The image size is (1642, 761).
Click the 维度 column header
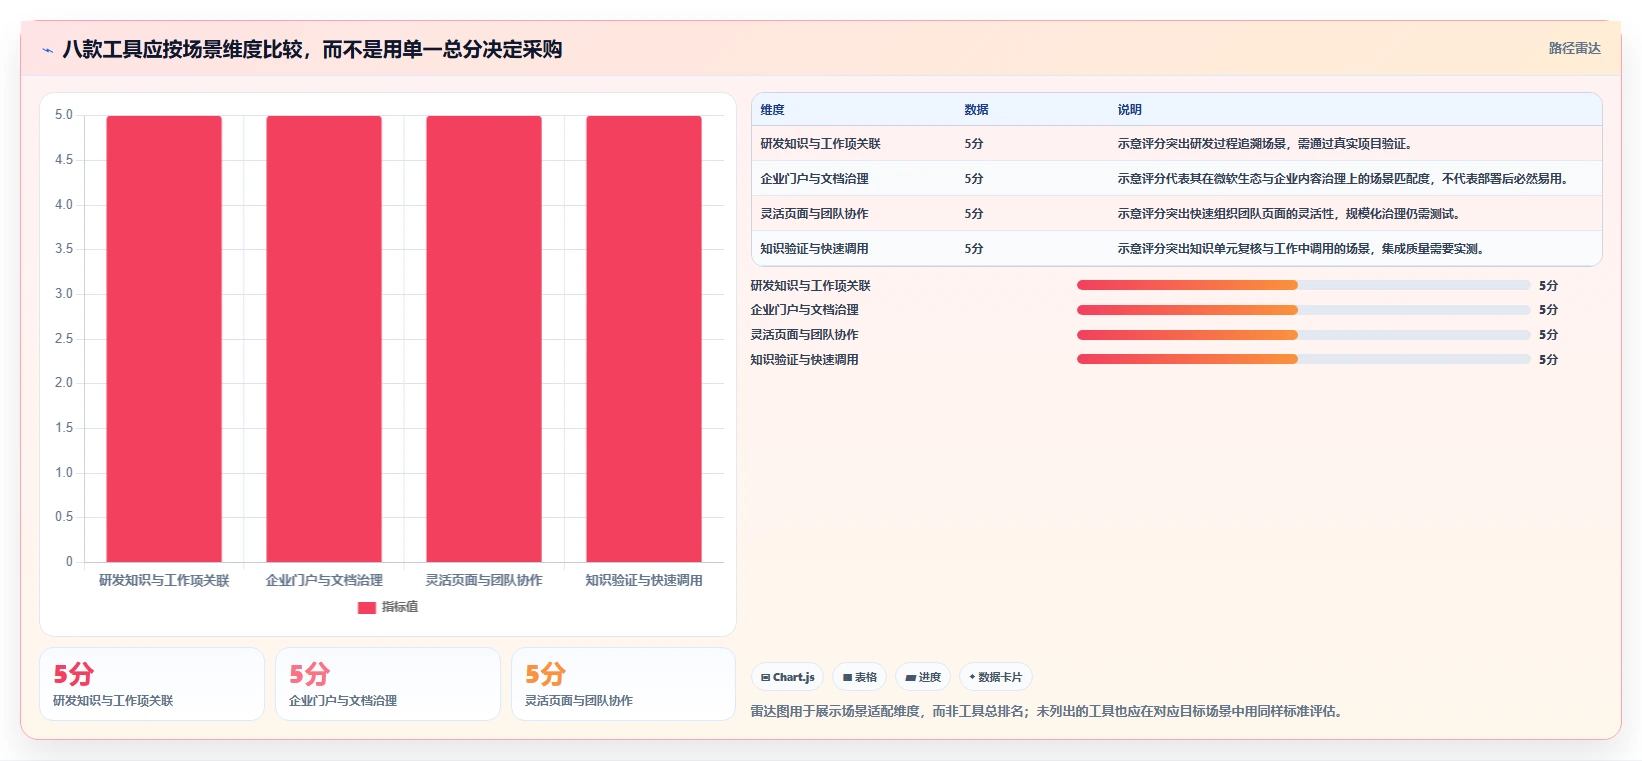point(772,110)
